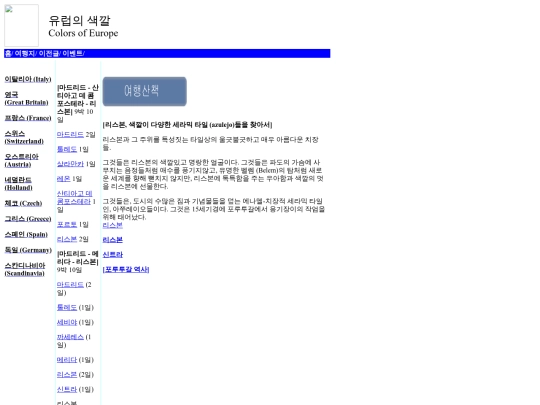Choose 스위스 (Switzerland) from country list

(x=24, y=137)
